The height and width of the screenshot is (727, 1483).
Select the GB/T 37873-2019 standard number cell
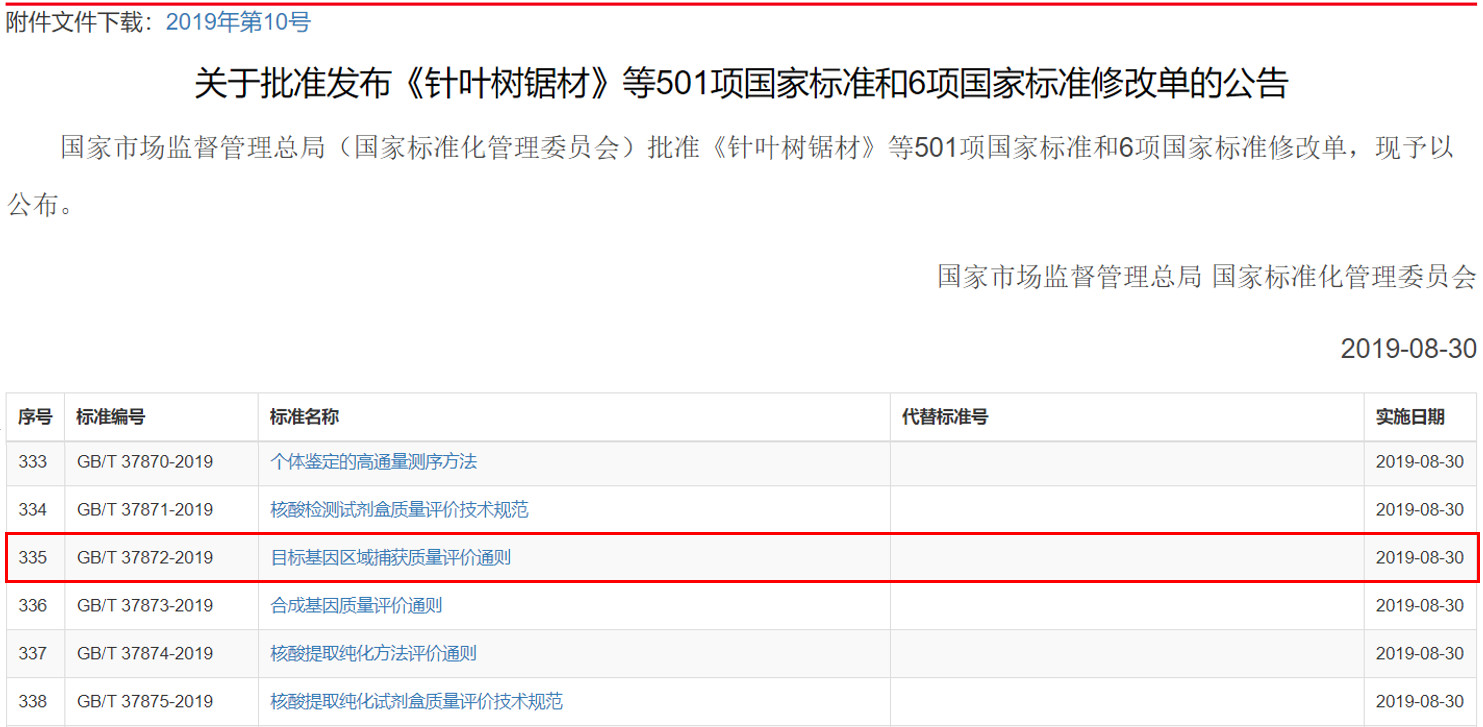(x=145, y=605)
